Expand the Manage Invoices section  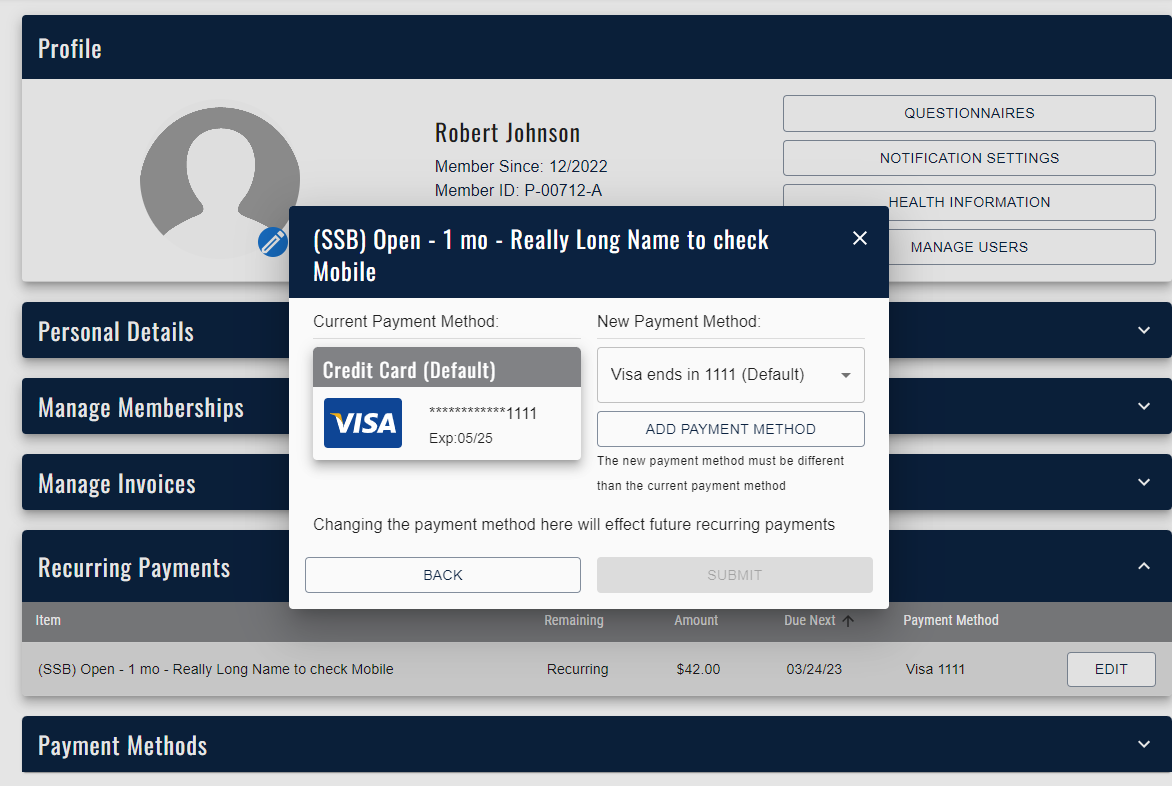pos(1144,483)
